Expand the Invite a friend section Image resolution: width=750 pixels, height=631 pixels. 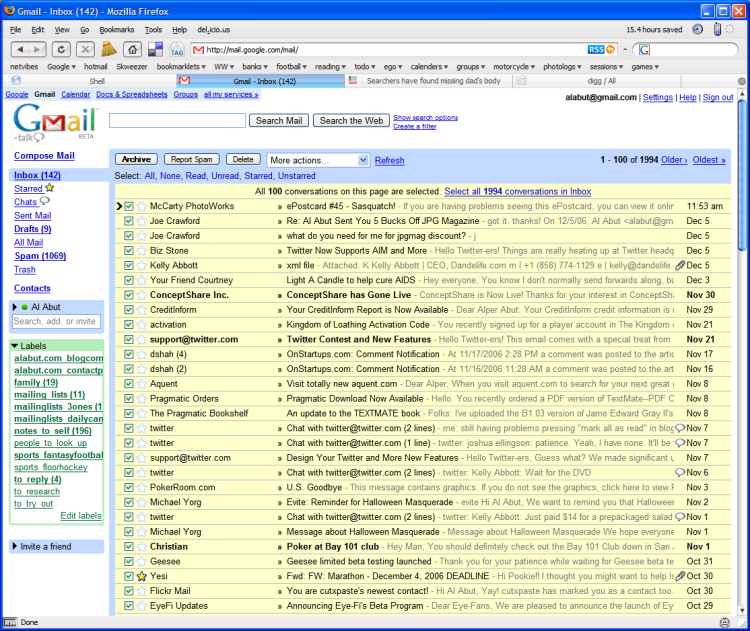(14, 546)
